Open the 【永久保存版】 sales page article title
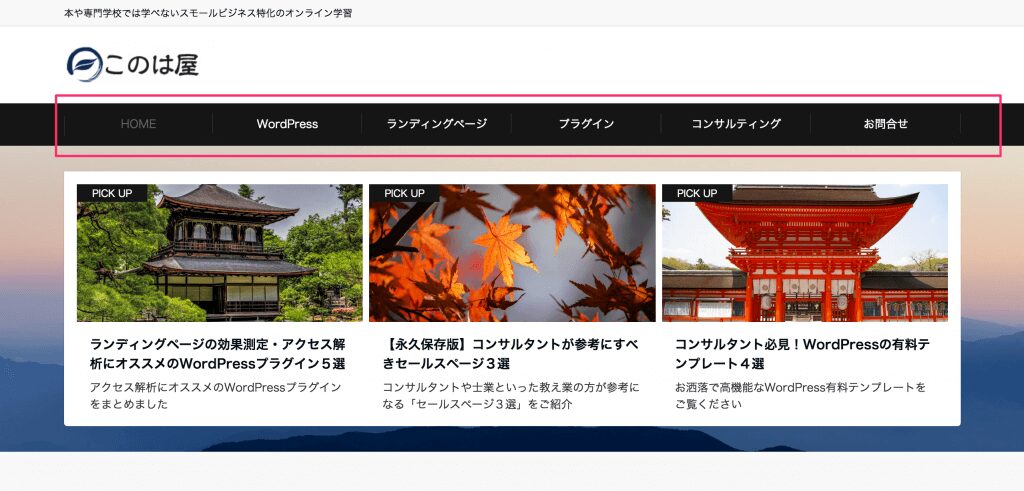 pyautogui.click(x=511, y=354)
